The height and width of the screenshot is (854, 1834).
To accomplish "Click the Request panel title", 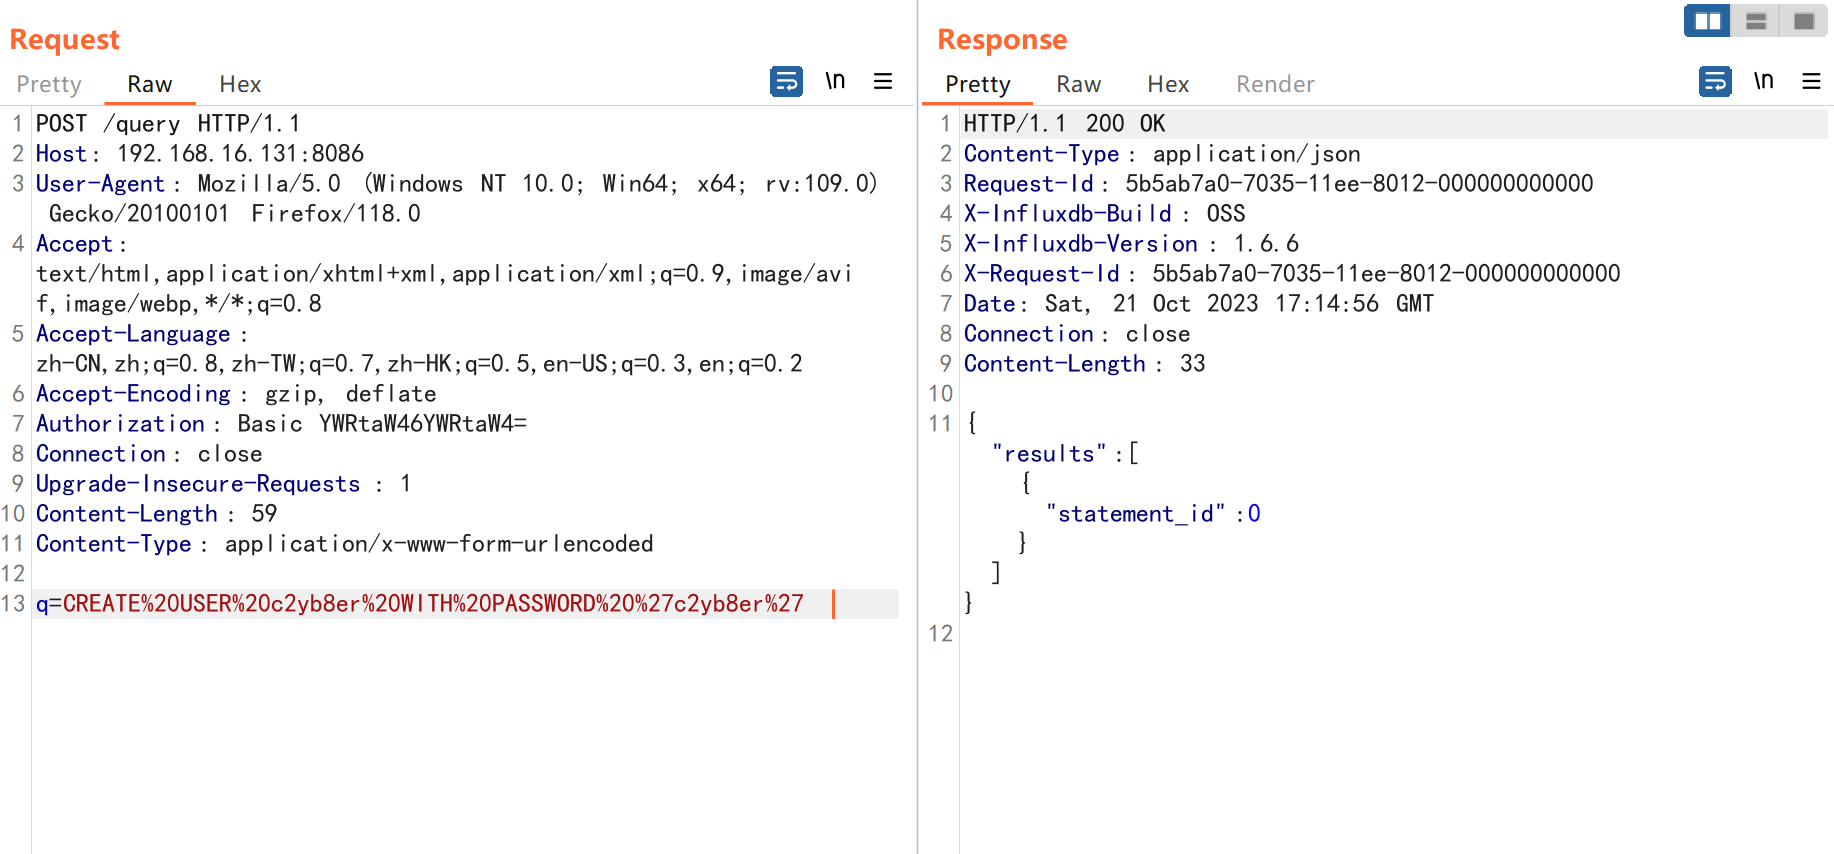I will 65,39.
